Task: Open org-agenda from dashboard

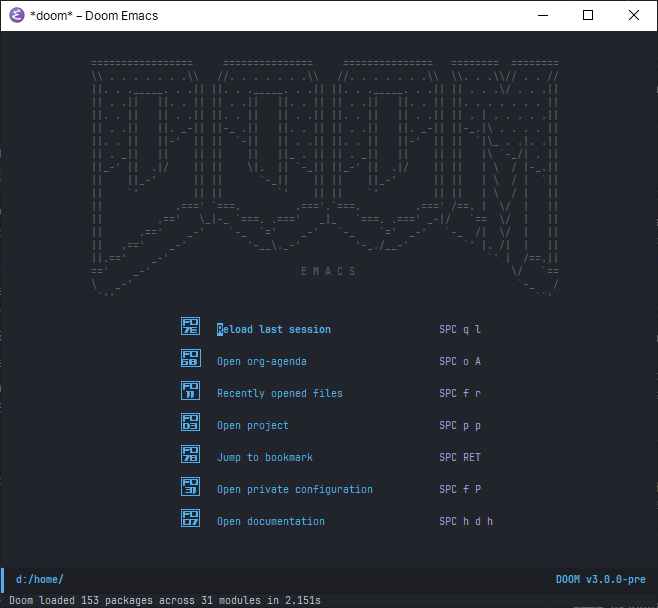Action: coord(261,362)
